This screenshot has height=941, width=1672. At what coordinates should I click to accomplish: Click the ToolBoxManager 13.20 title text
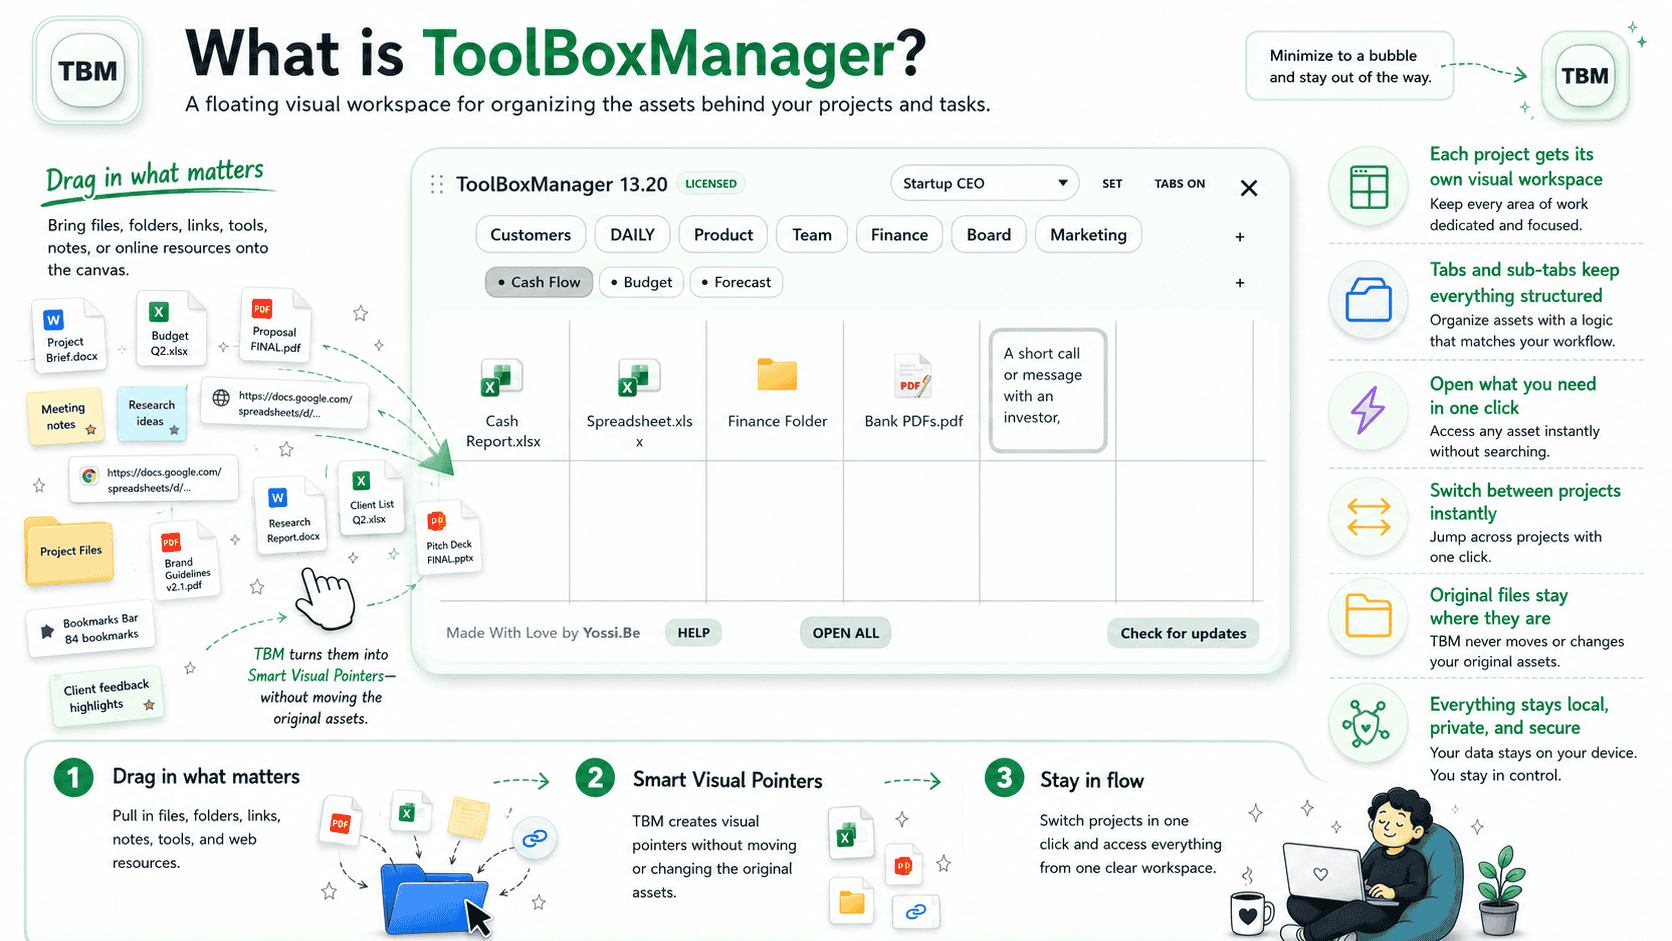[x=562, y=184]
